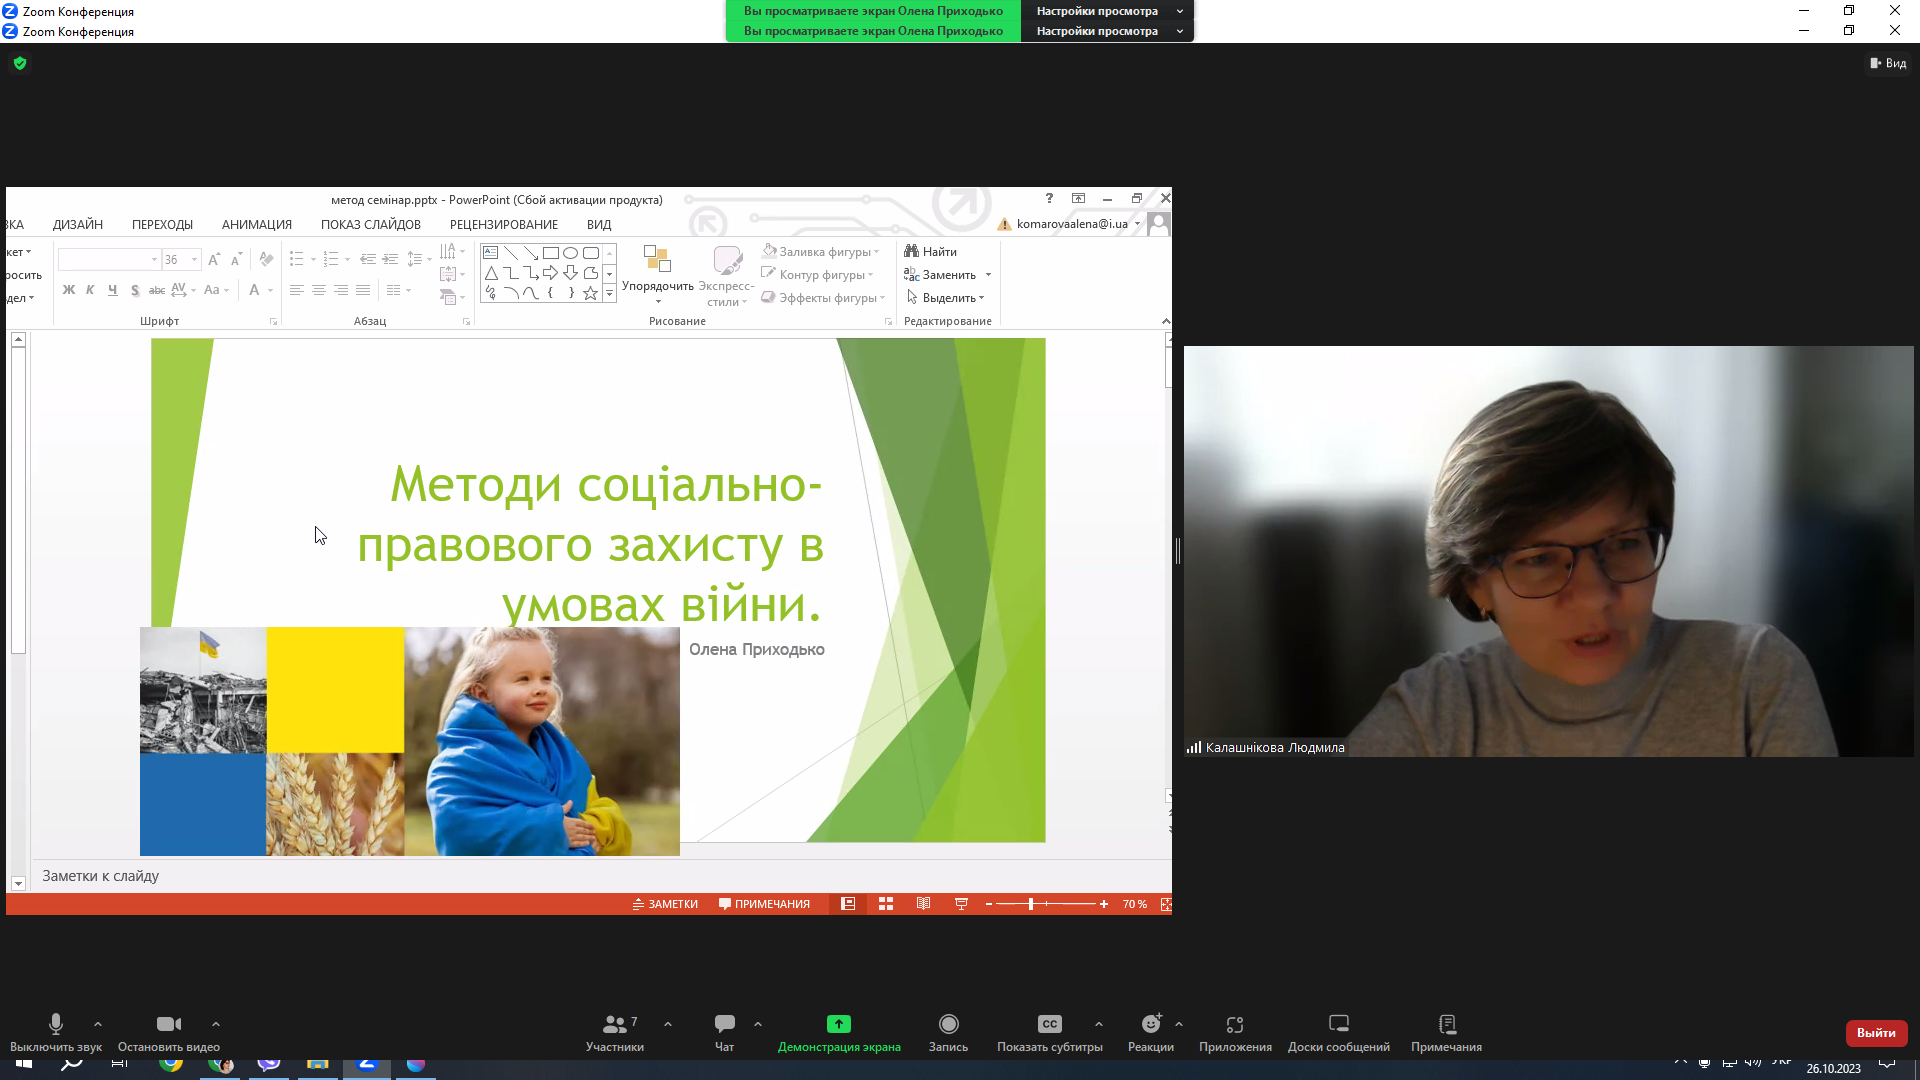The image size is (1920, 1080).
Task: Start recording with the Запись button
Action: (948, 1033)
